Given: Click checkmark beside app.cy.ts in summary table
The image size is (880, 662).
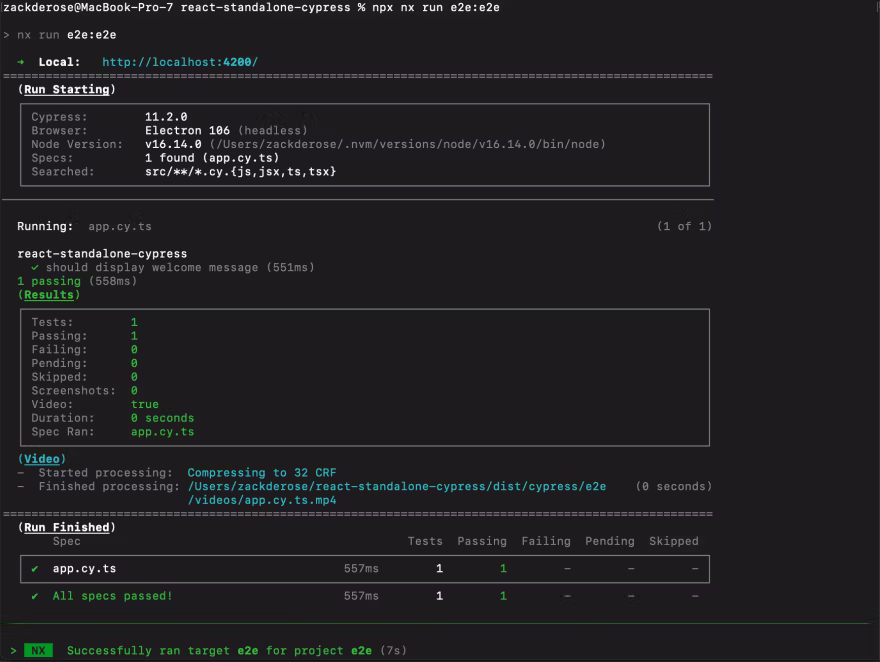Looking at the screenshot, I should point(35,569).
